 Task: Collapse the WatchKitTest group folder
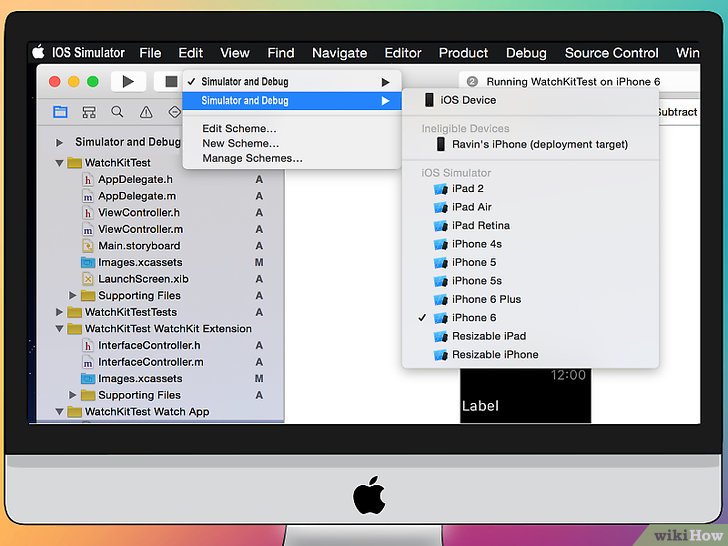[x=60, y=163]
